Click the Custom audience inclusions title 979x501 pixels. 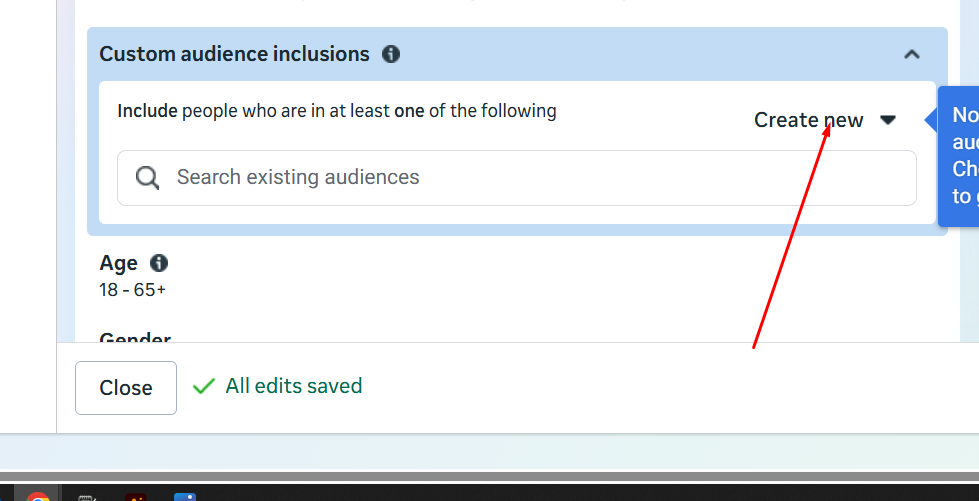point(234,54)
